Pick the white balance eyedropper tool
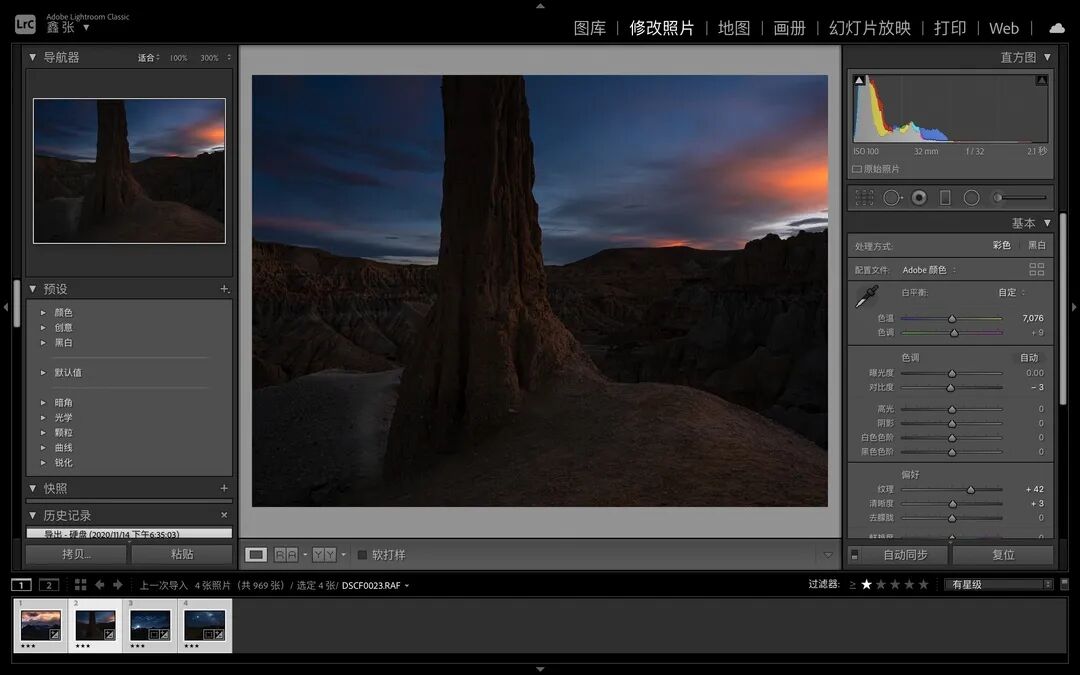The image size is (1080, 675). pos(866,297)
